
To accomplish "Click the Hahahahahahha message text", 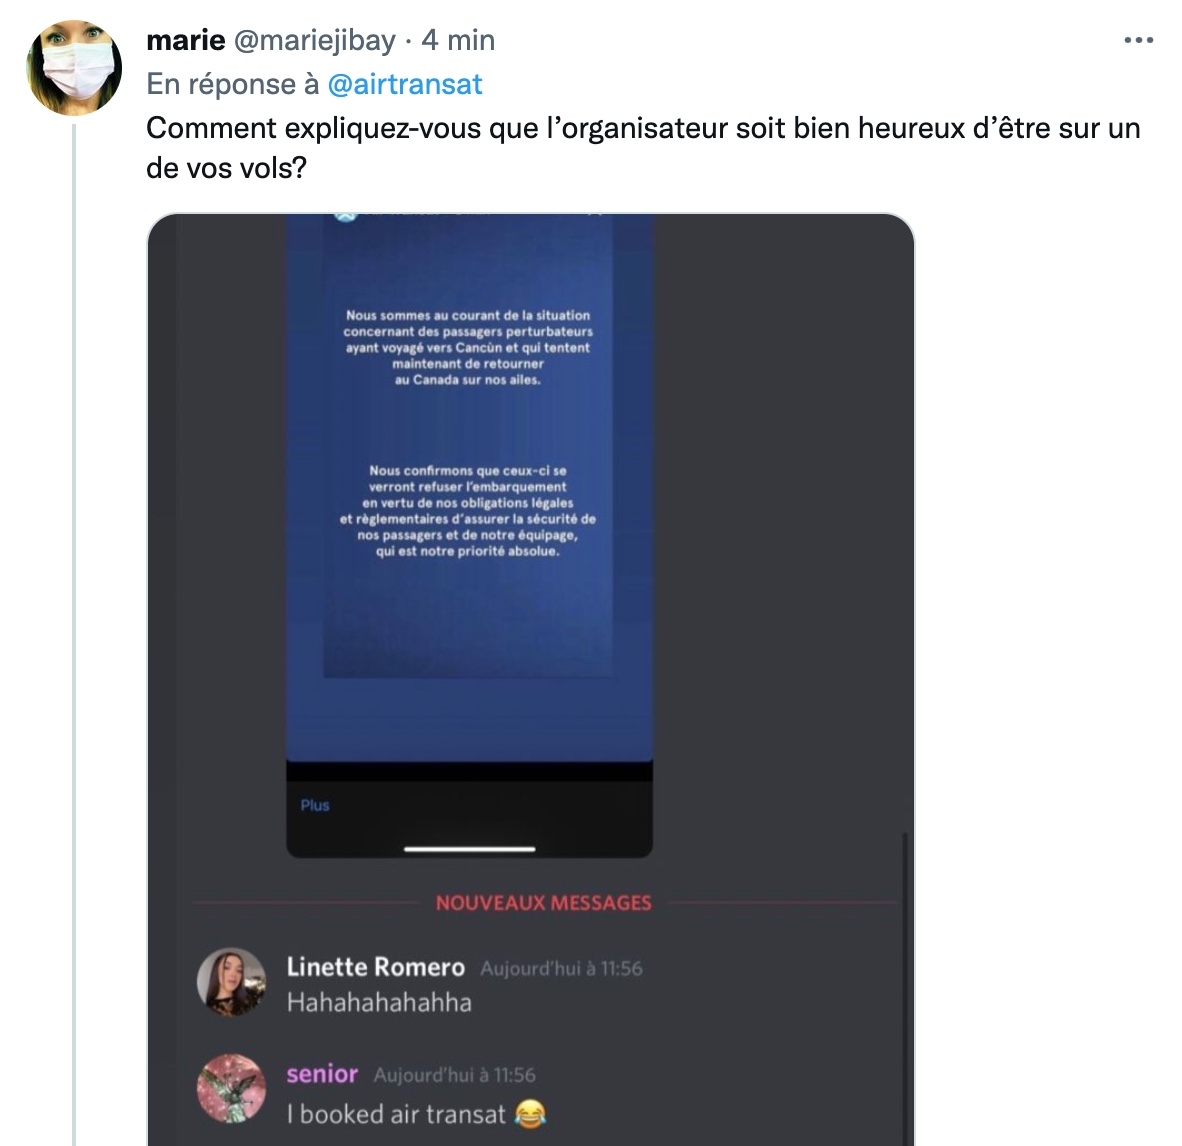I will coord(379,1003).
